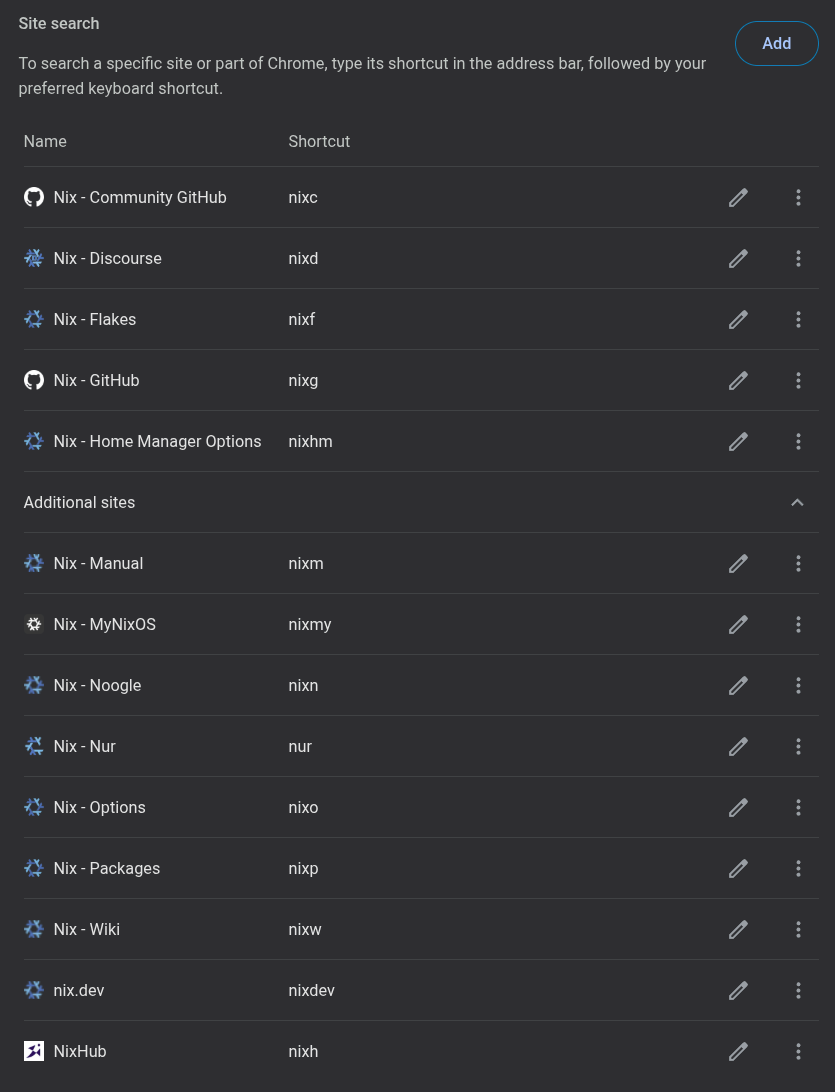Open more actions for Nix - Nur
Image resolution: width=835 pixels, height=1092 pixels.
[798, 747]
